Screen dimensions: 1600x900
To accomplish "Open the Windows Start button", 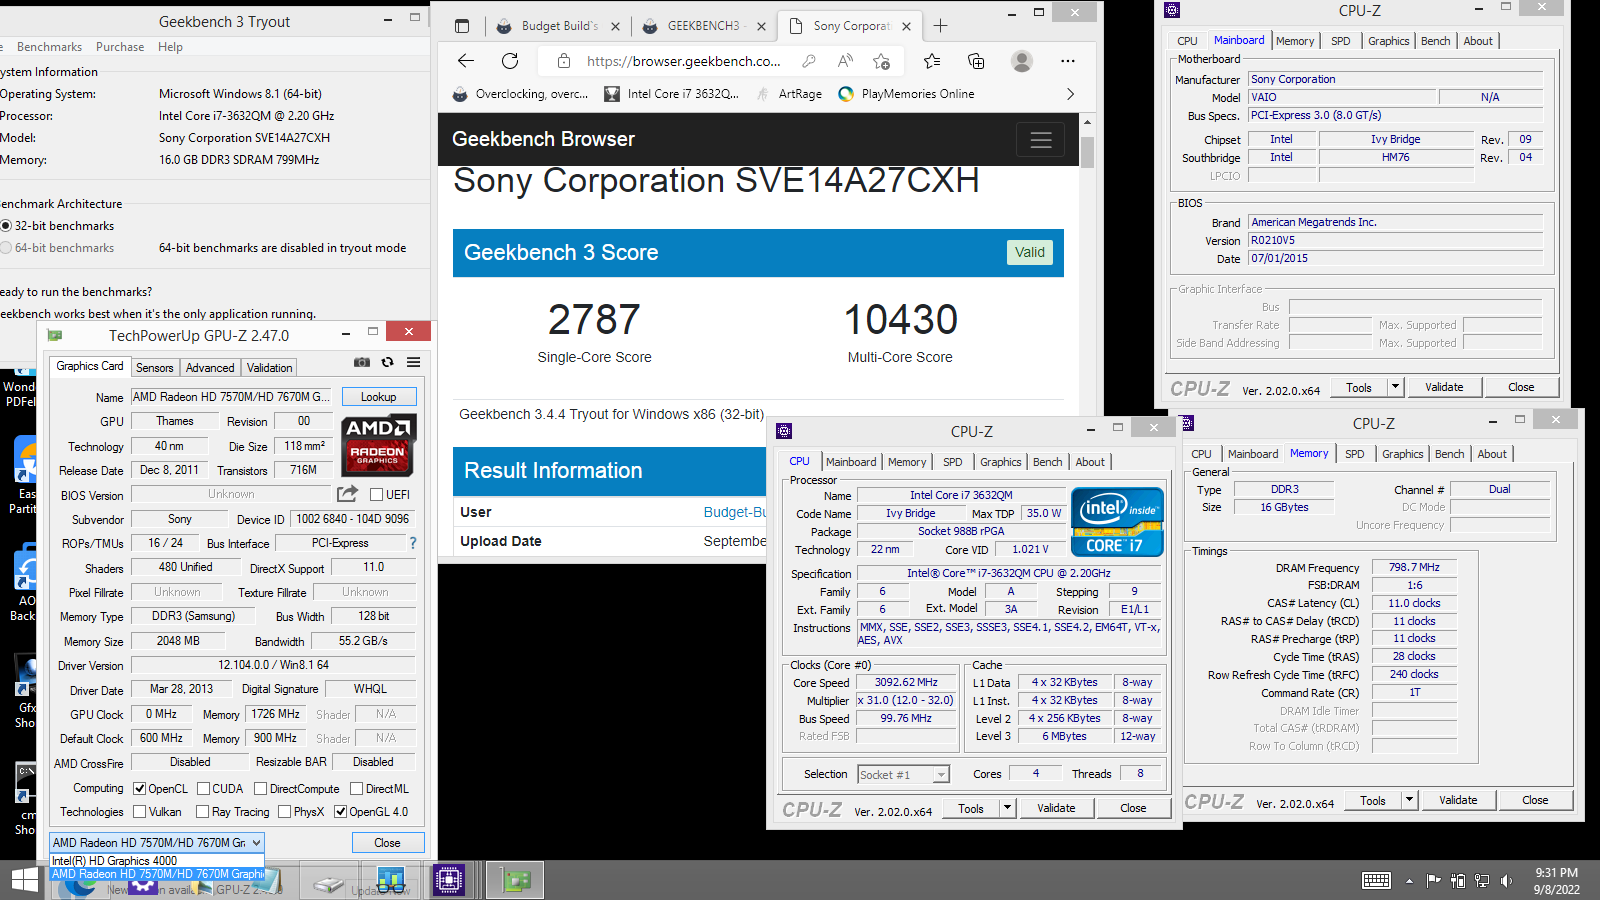I will [24, 880].
